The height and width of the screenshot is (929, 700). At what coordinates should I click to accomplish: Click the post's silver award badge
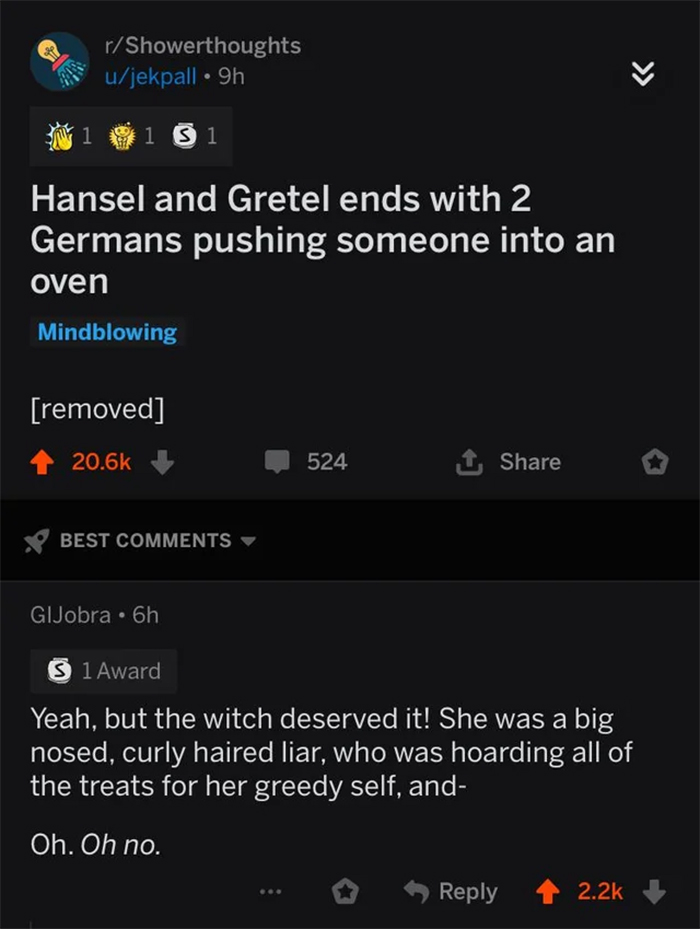[x=186, y=137]
